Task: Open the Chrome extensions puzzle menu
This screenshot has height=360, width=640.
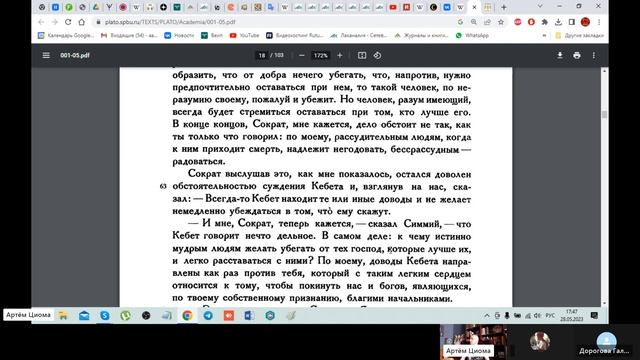Action: tap(544, 22)
